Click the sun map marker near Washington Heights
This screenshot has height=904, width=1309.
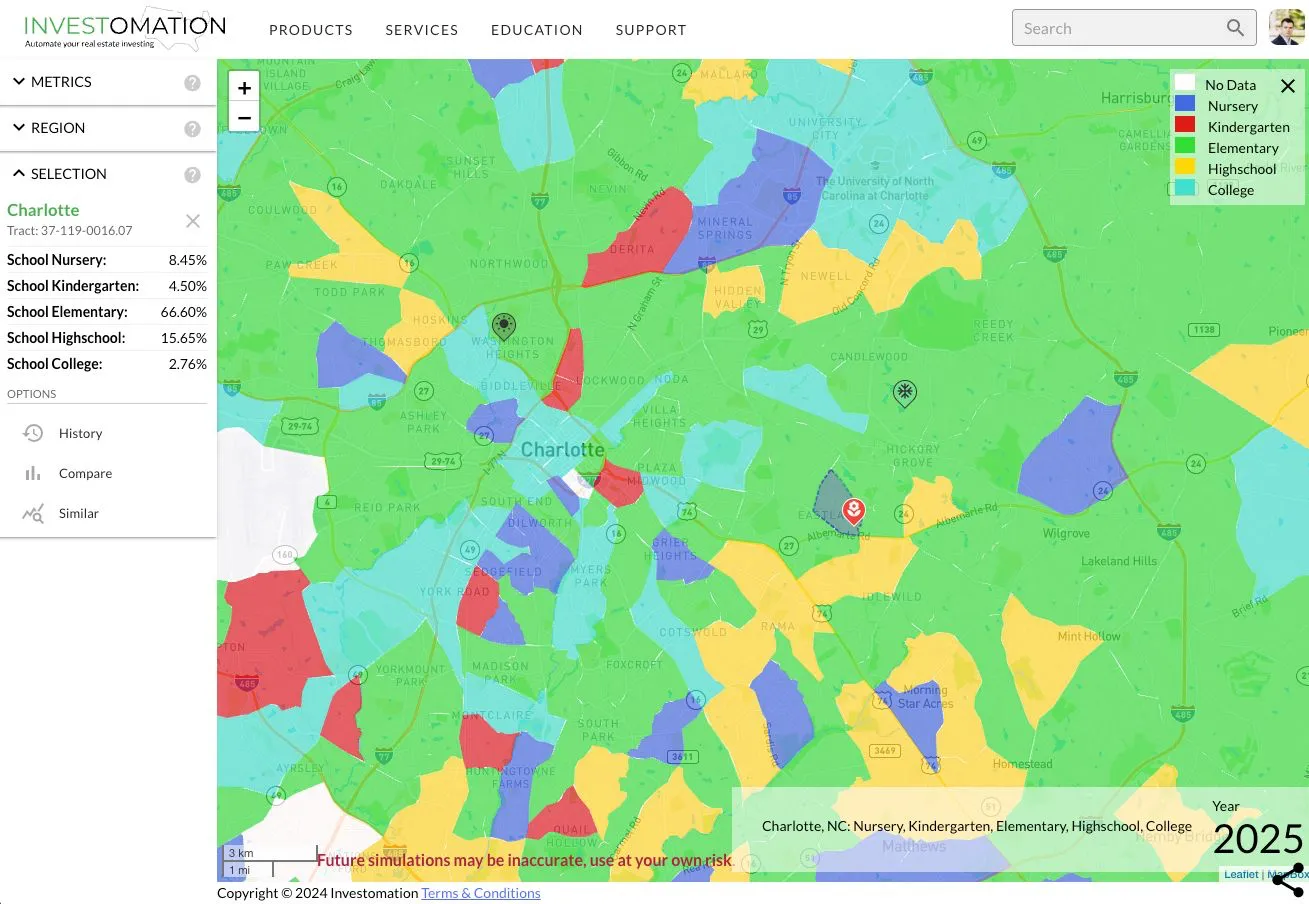pyautogui.click(x=503, y=326)
